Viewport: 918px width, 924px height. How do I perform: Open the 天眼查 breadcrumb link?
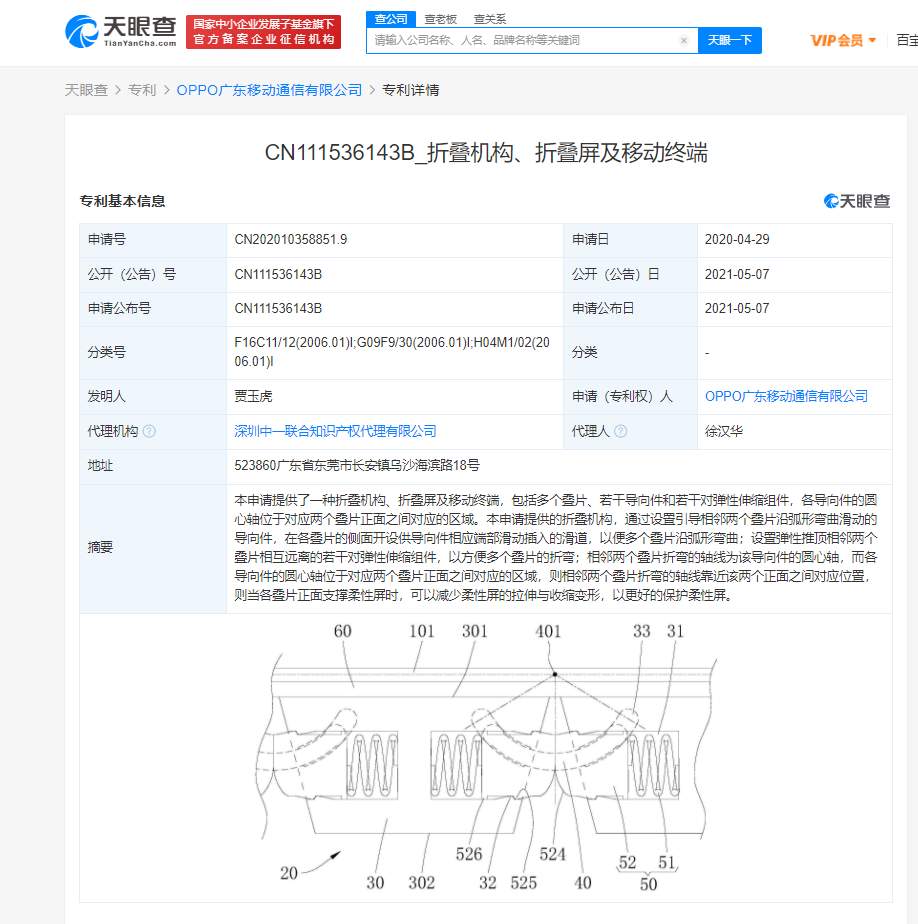86,90
